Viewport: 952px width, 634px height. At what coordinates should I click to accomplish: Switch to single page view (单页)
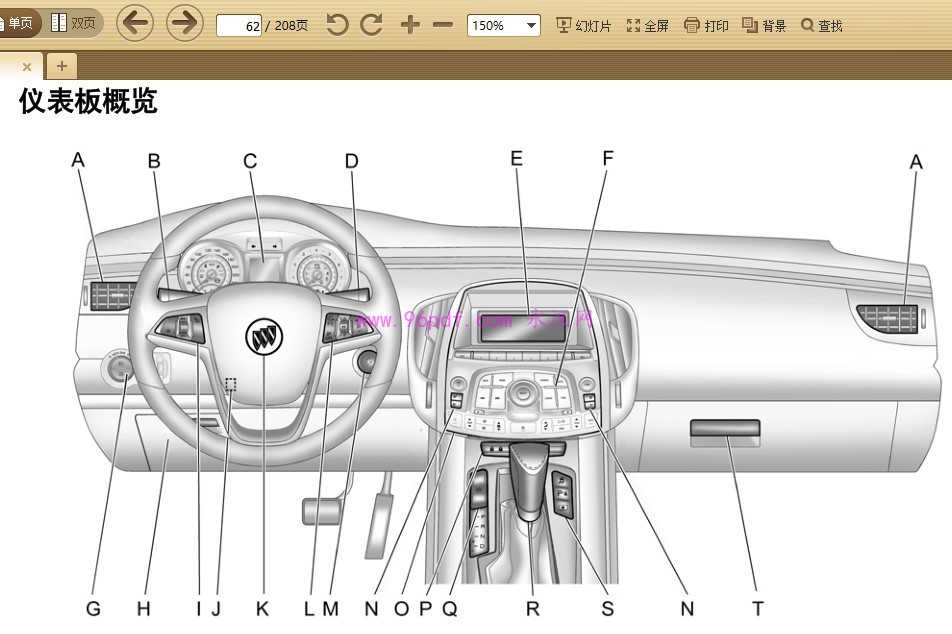(18, 23)
